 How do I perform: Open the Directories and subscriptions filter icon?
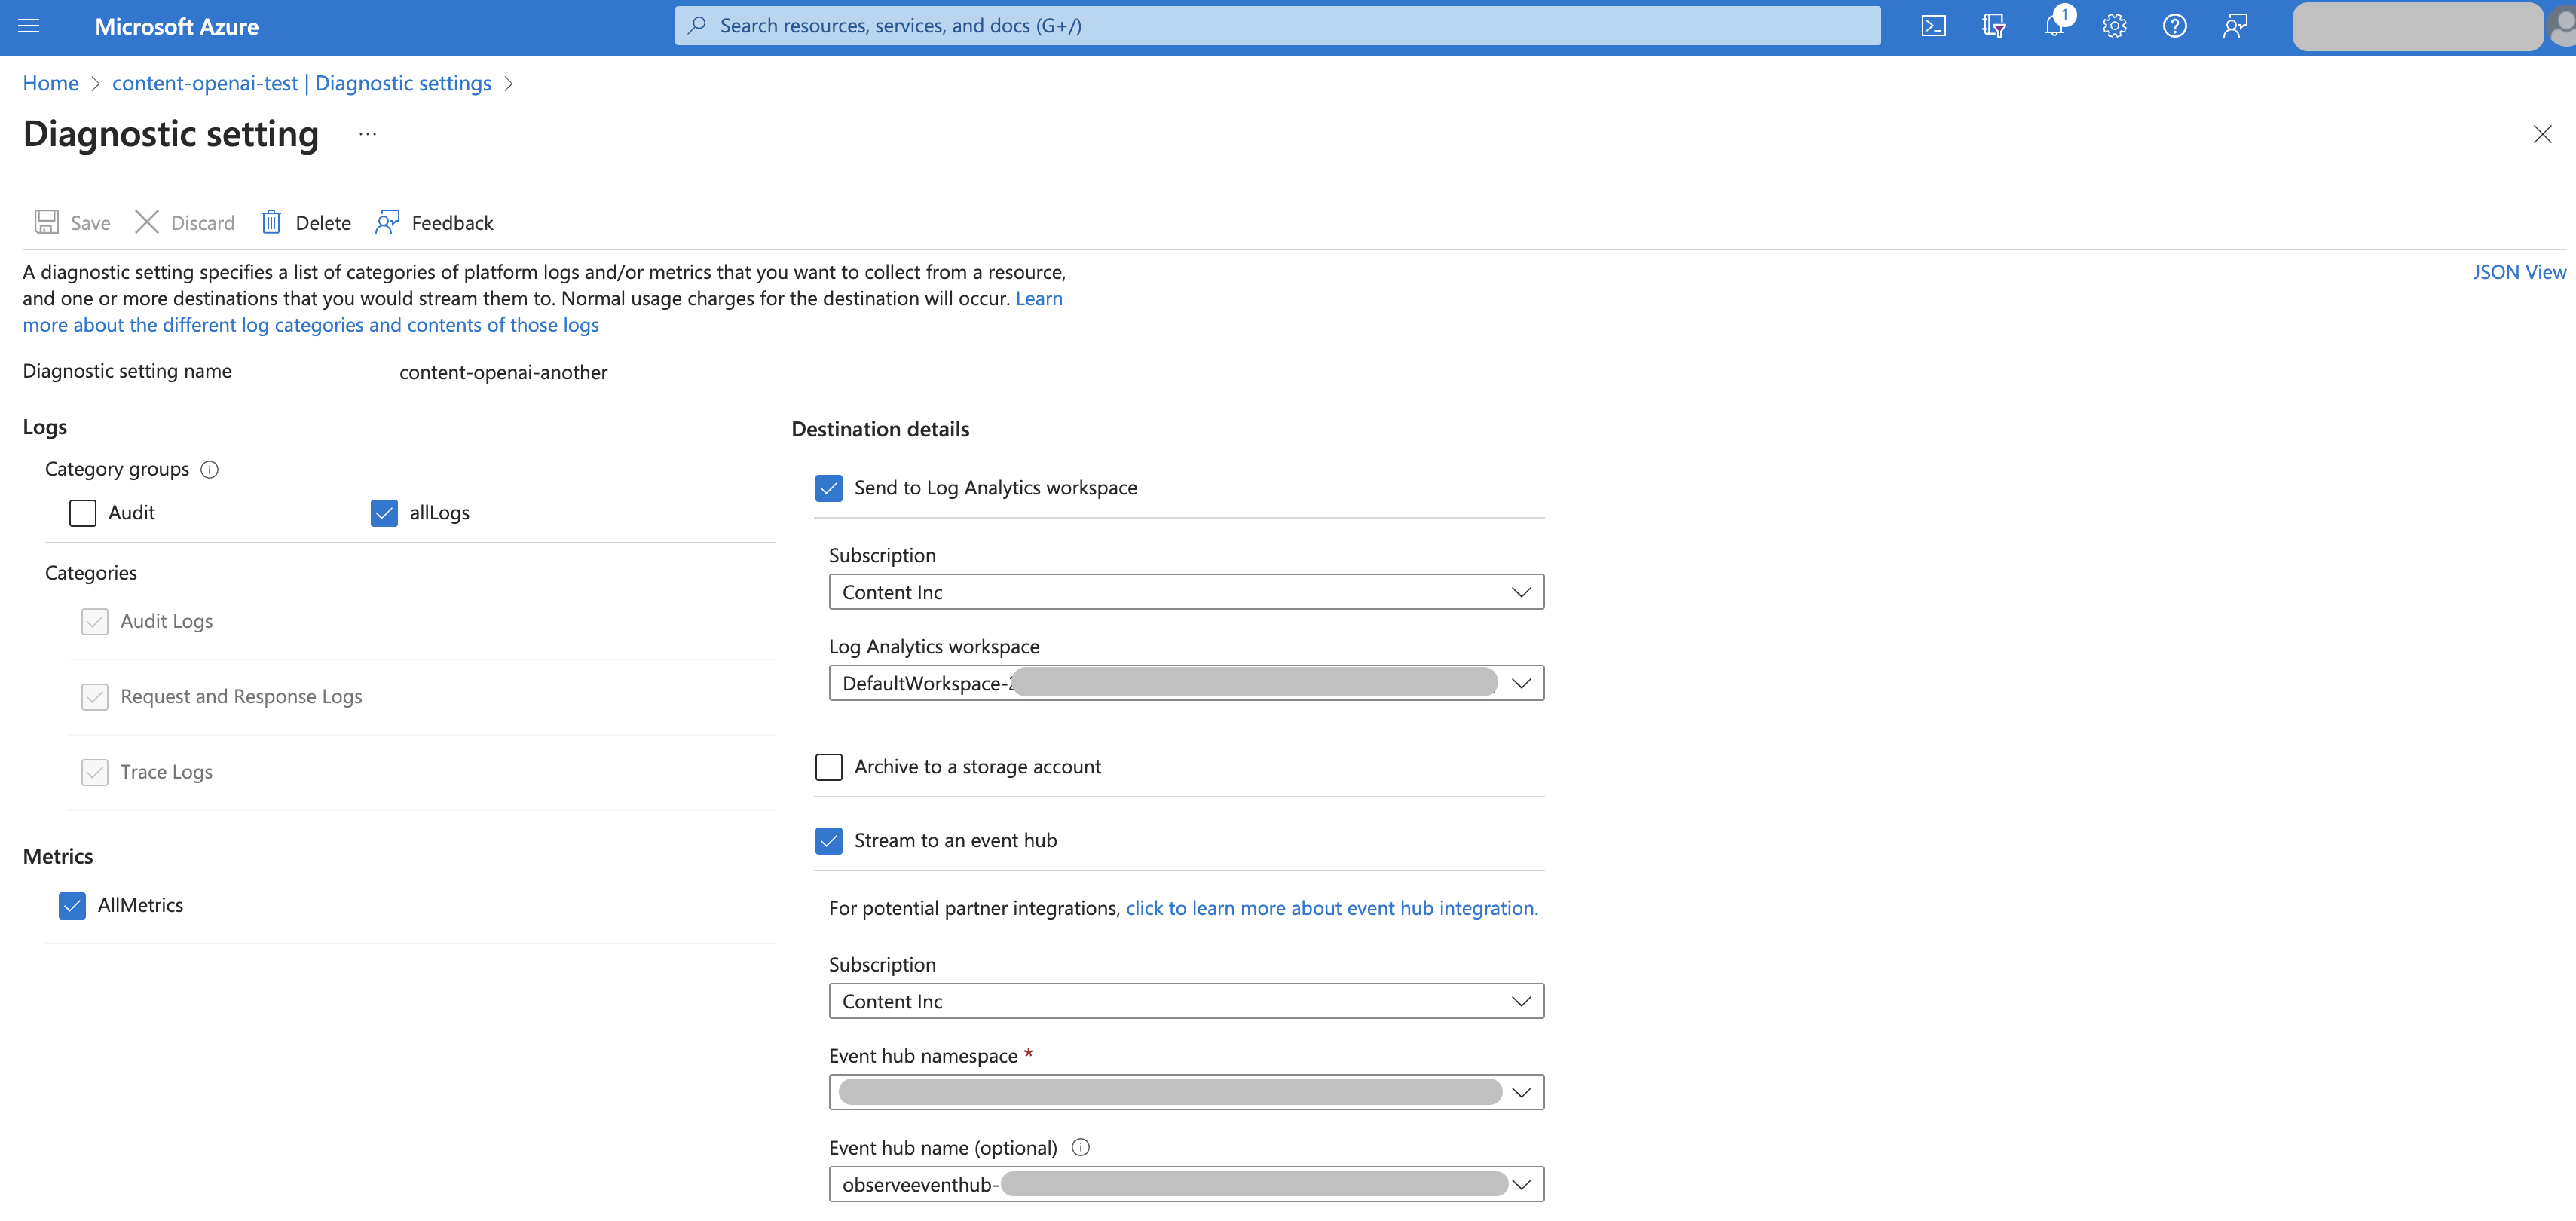click(x=1993, y=26)
